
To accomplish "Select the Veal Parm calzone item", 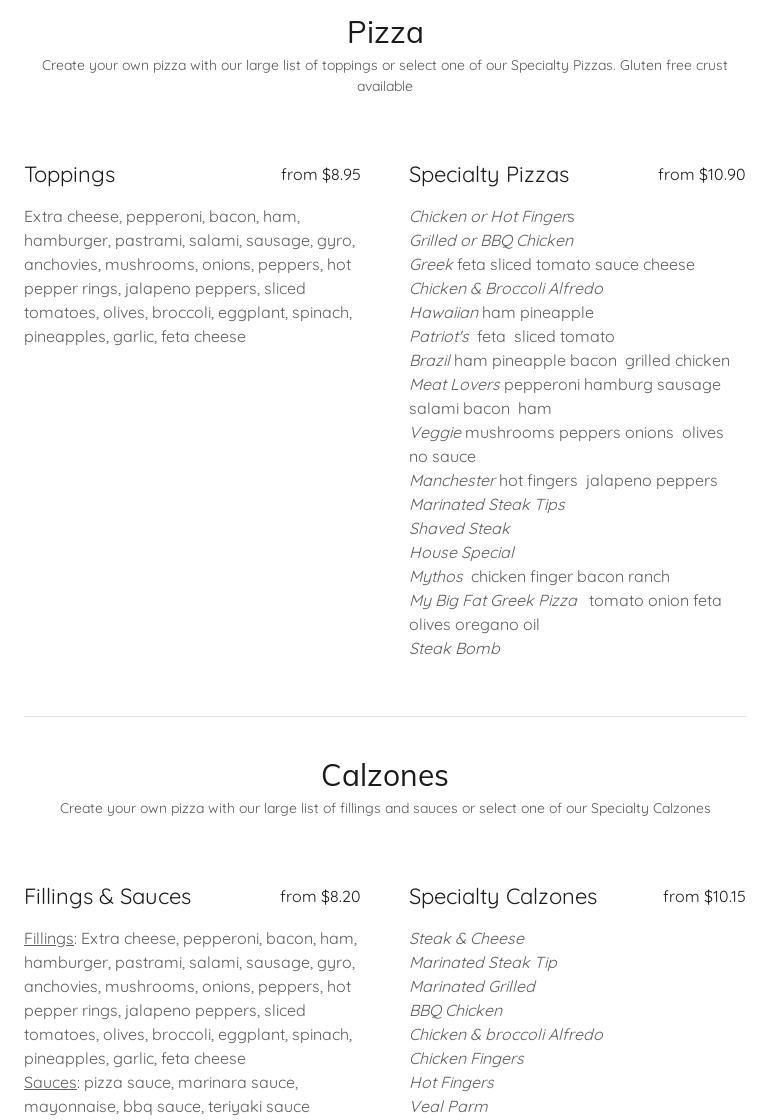I will point(449,1107).
